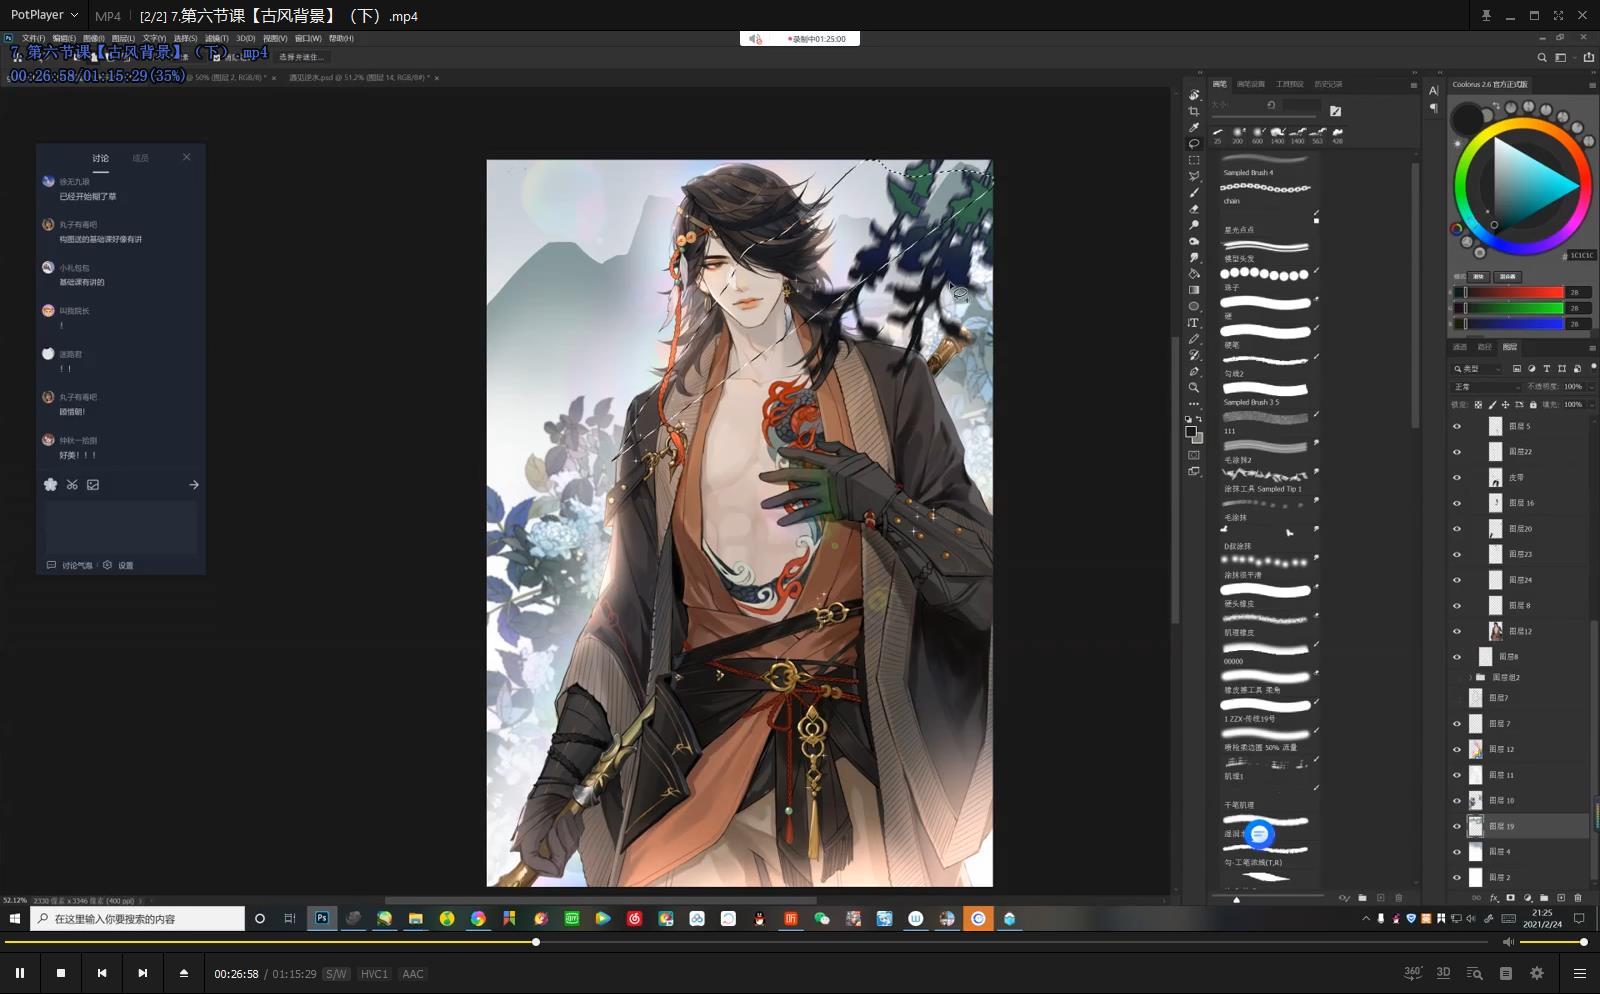Toggle visibility of 图层 11
The image size is (1600, 994).
(1457, 775)
